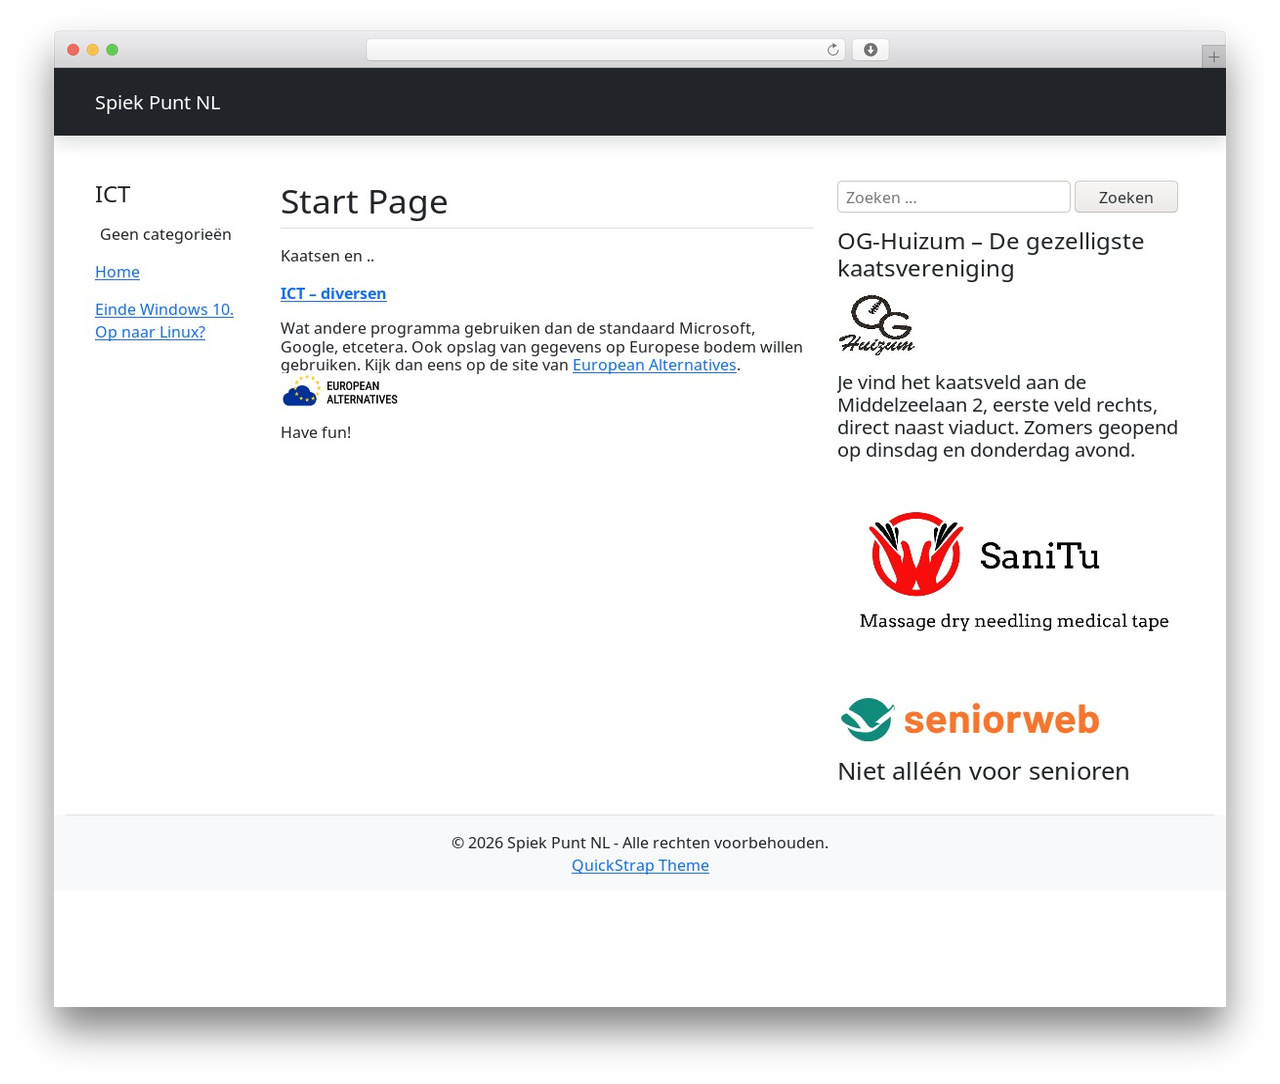Click the 'Geen categorieën' text

tap(166, 234)
